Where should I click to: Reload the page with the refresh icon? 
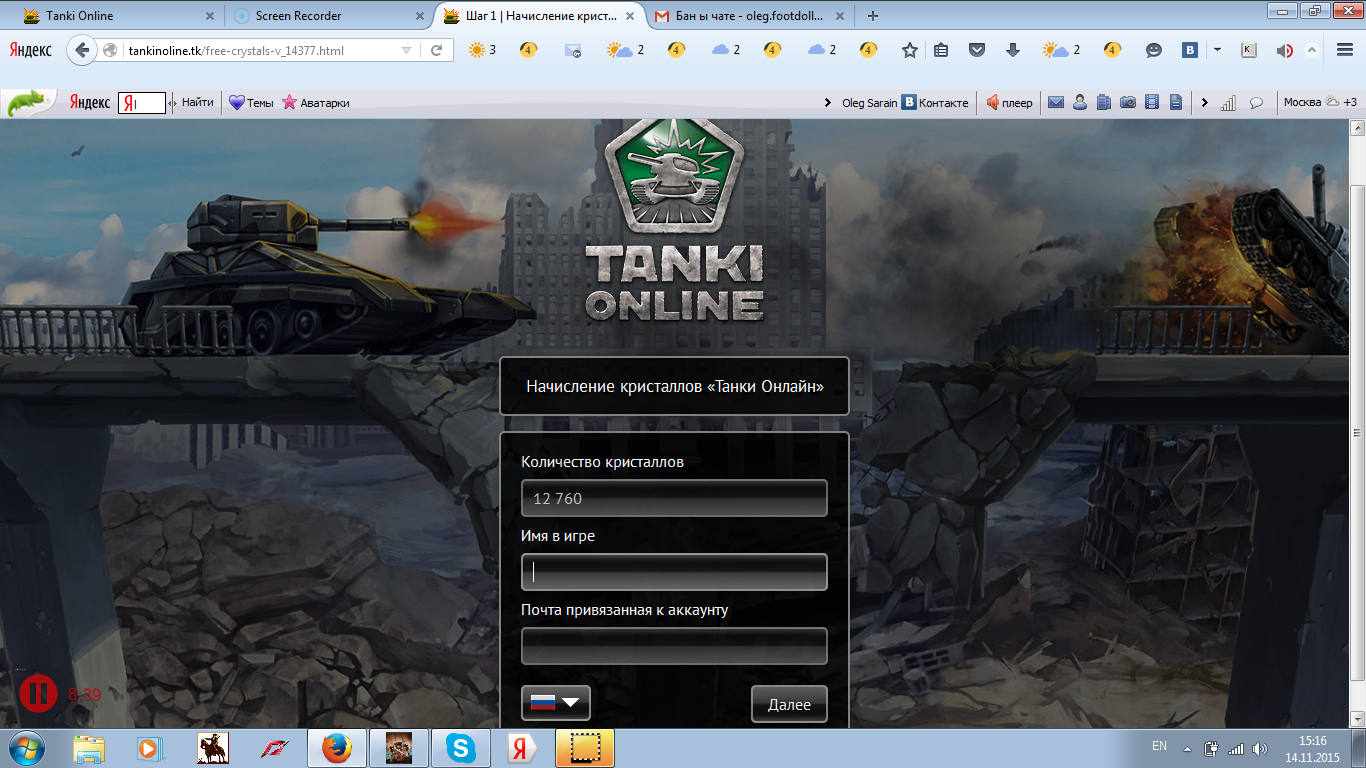pos(437,50)
